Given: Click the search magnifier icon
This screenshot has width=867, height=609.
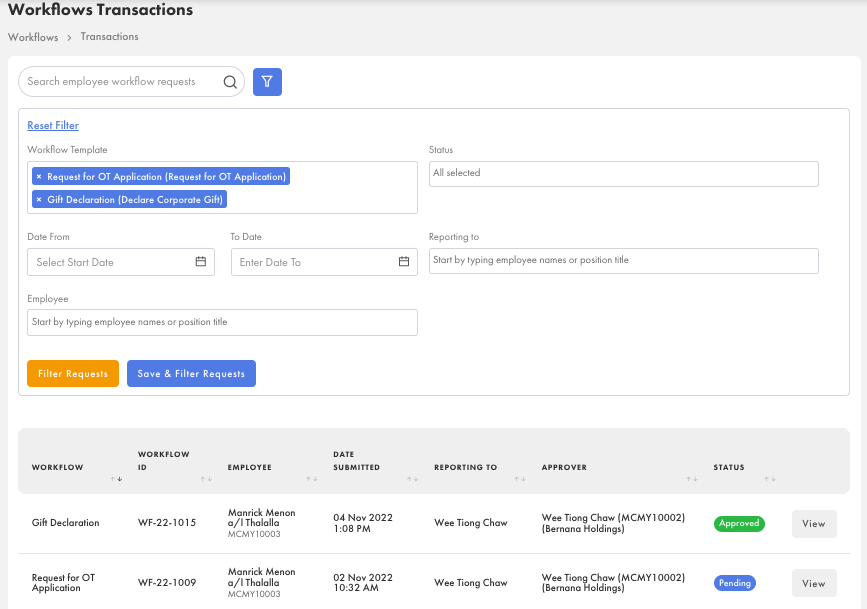Looking at the screenshot, I should pyautogui.click(x=229, y=82).
